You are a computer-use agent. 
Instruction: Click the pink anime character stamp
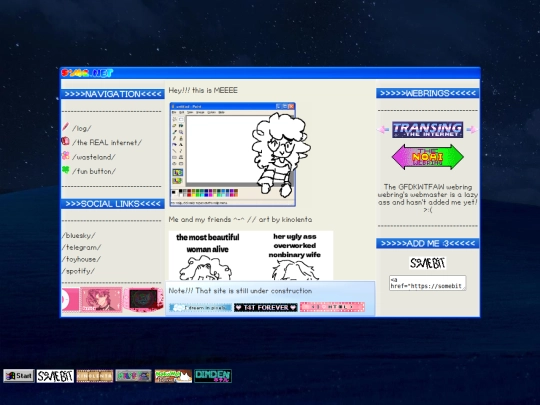click(x=101, y=299)
